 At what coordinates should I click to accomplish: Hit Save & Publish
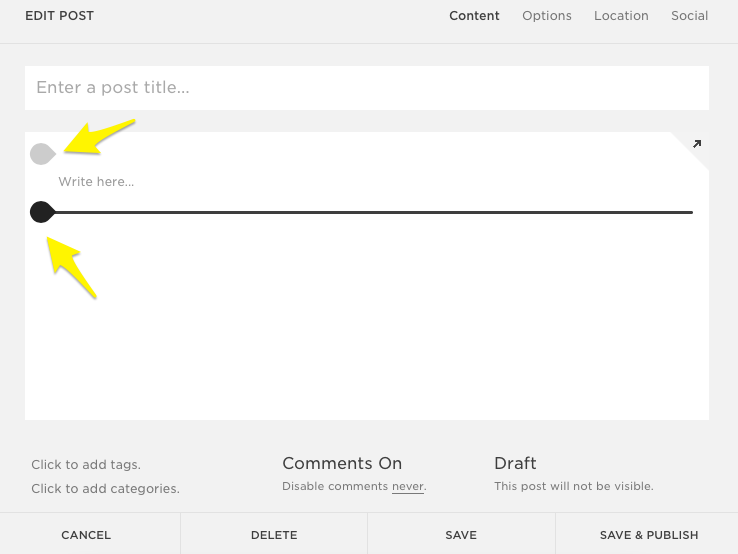[x=649, y=535]
